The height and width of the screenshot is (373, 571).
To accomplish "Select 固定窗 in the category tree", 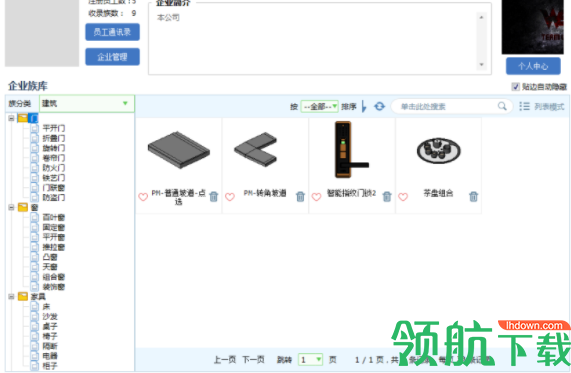I will [x=54, y=227].
